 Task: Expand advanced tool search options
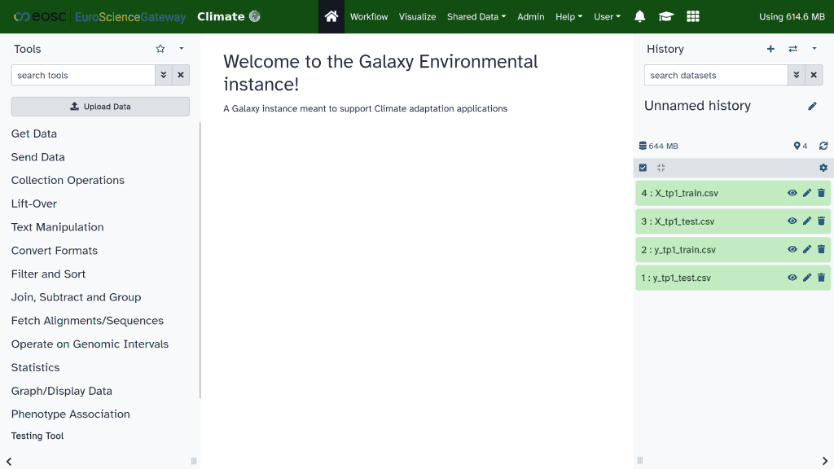click(164, 75)
